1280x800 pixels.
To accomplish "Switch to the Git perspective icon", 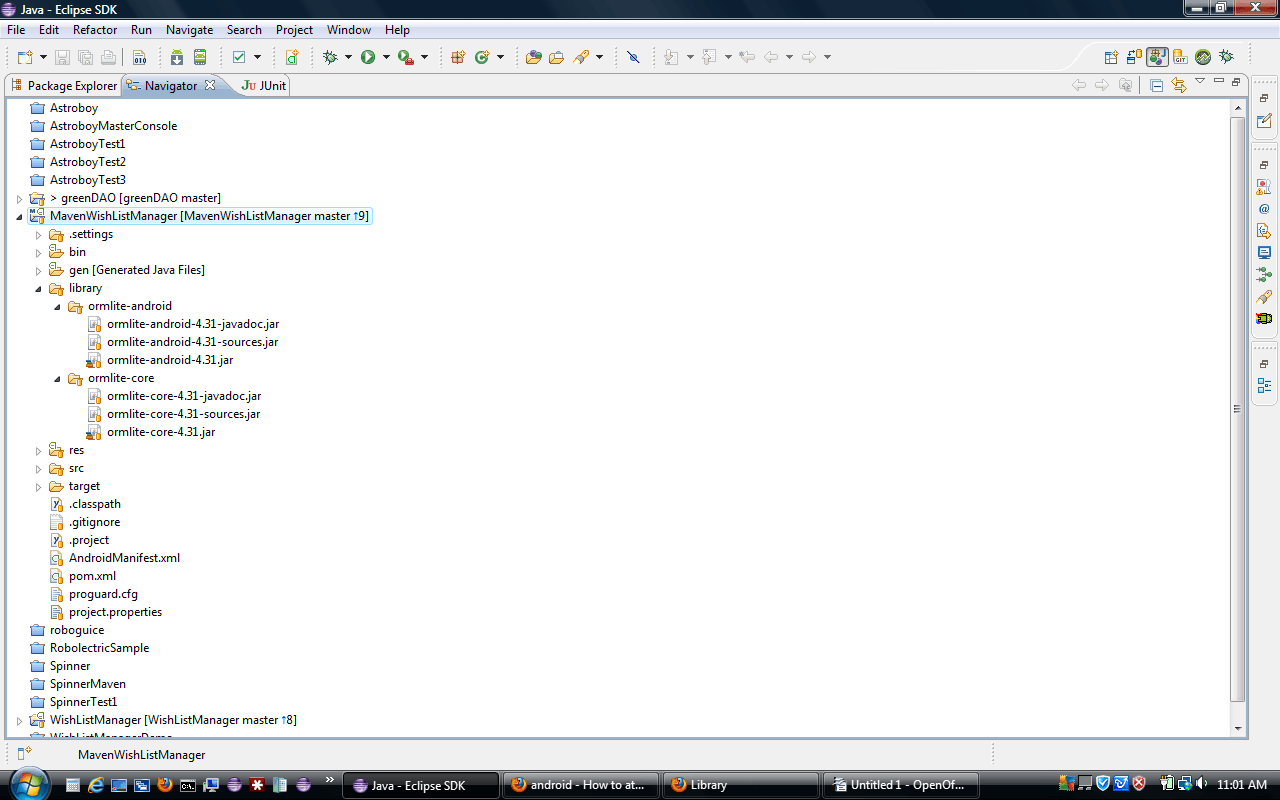I will 1180,57.
